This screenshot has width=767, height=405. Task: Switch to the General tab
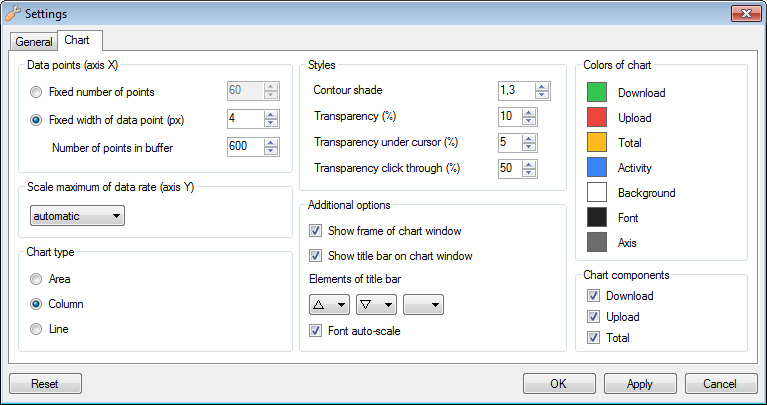point(34,42)
